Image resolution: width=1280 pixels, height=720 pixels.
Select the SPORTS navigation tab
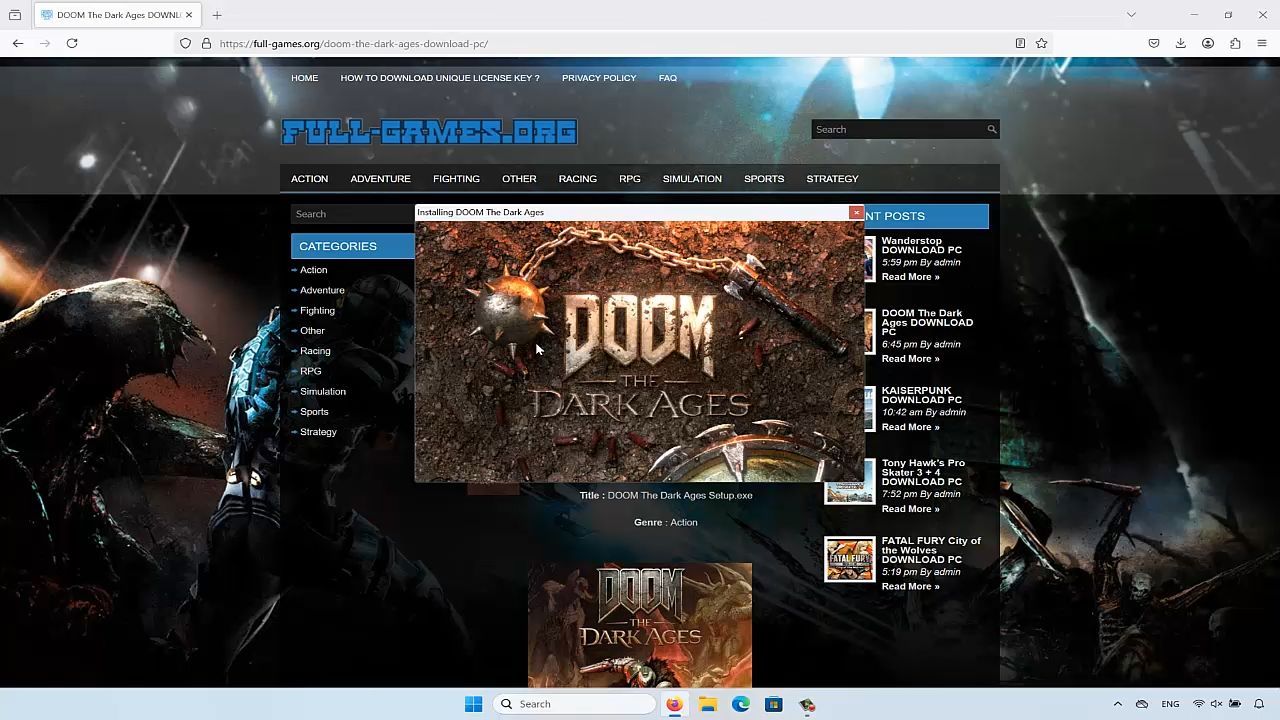pyautogui.click(x=764, y=179)
